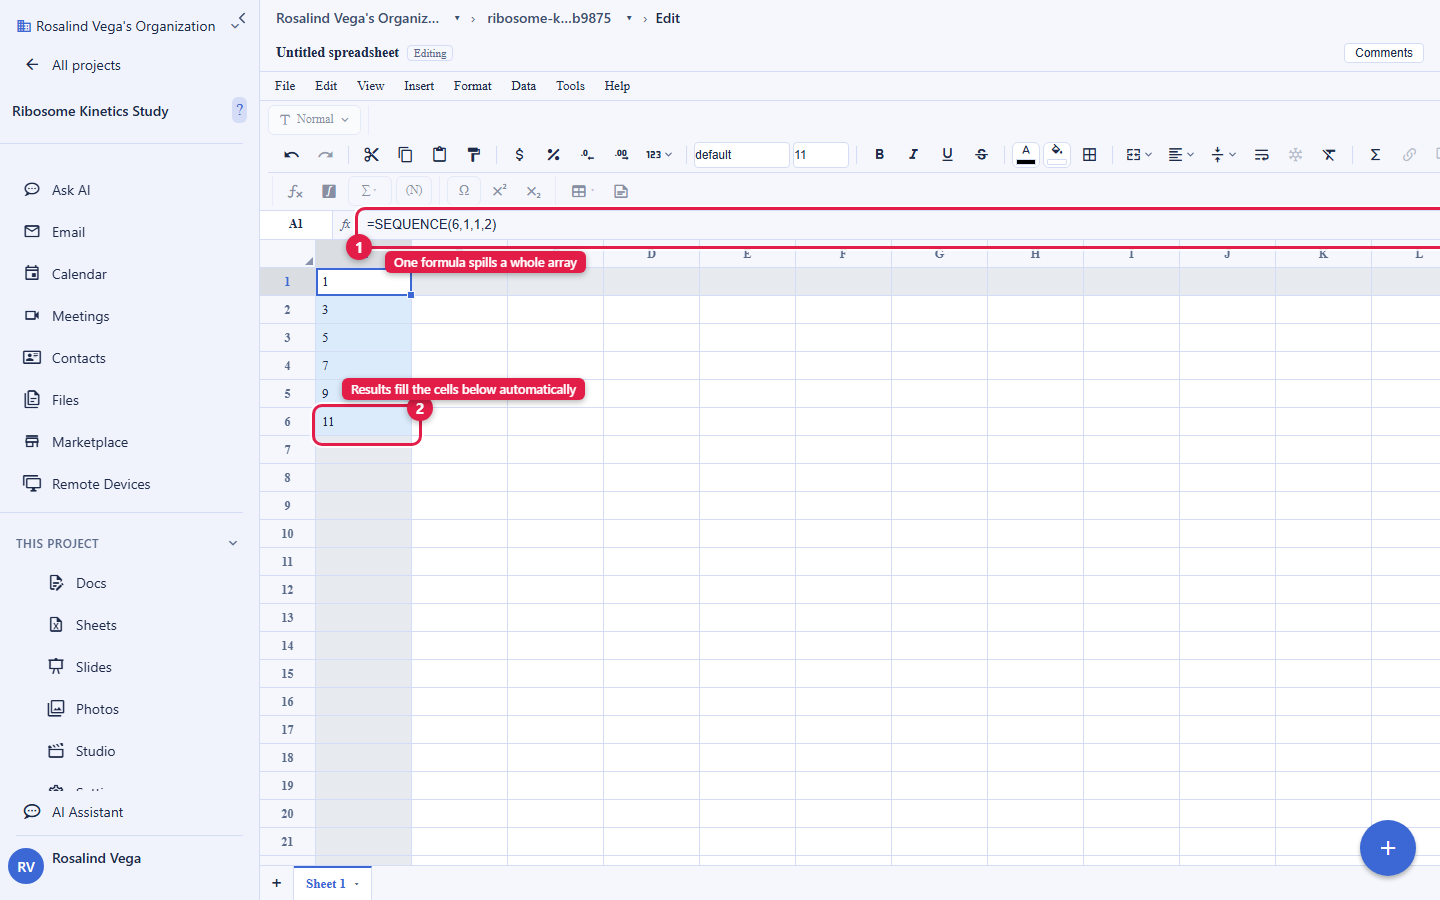Clear formatting icon in toolbar
The width and height of the screenshot is (1440, 900).
point(1329,155)
